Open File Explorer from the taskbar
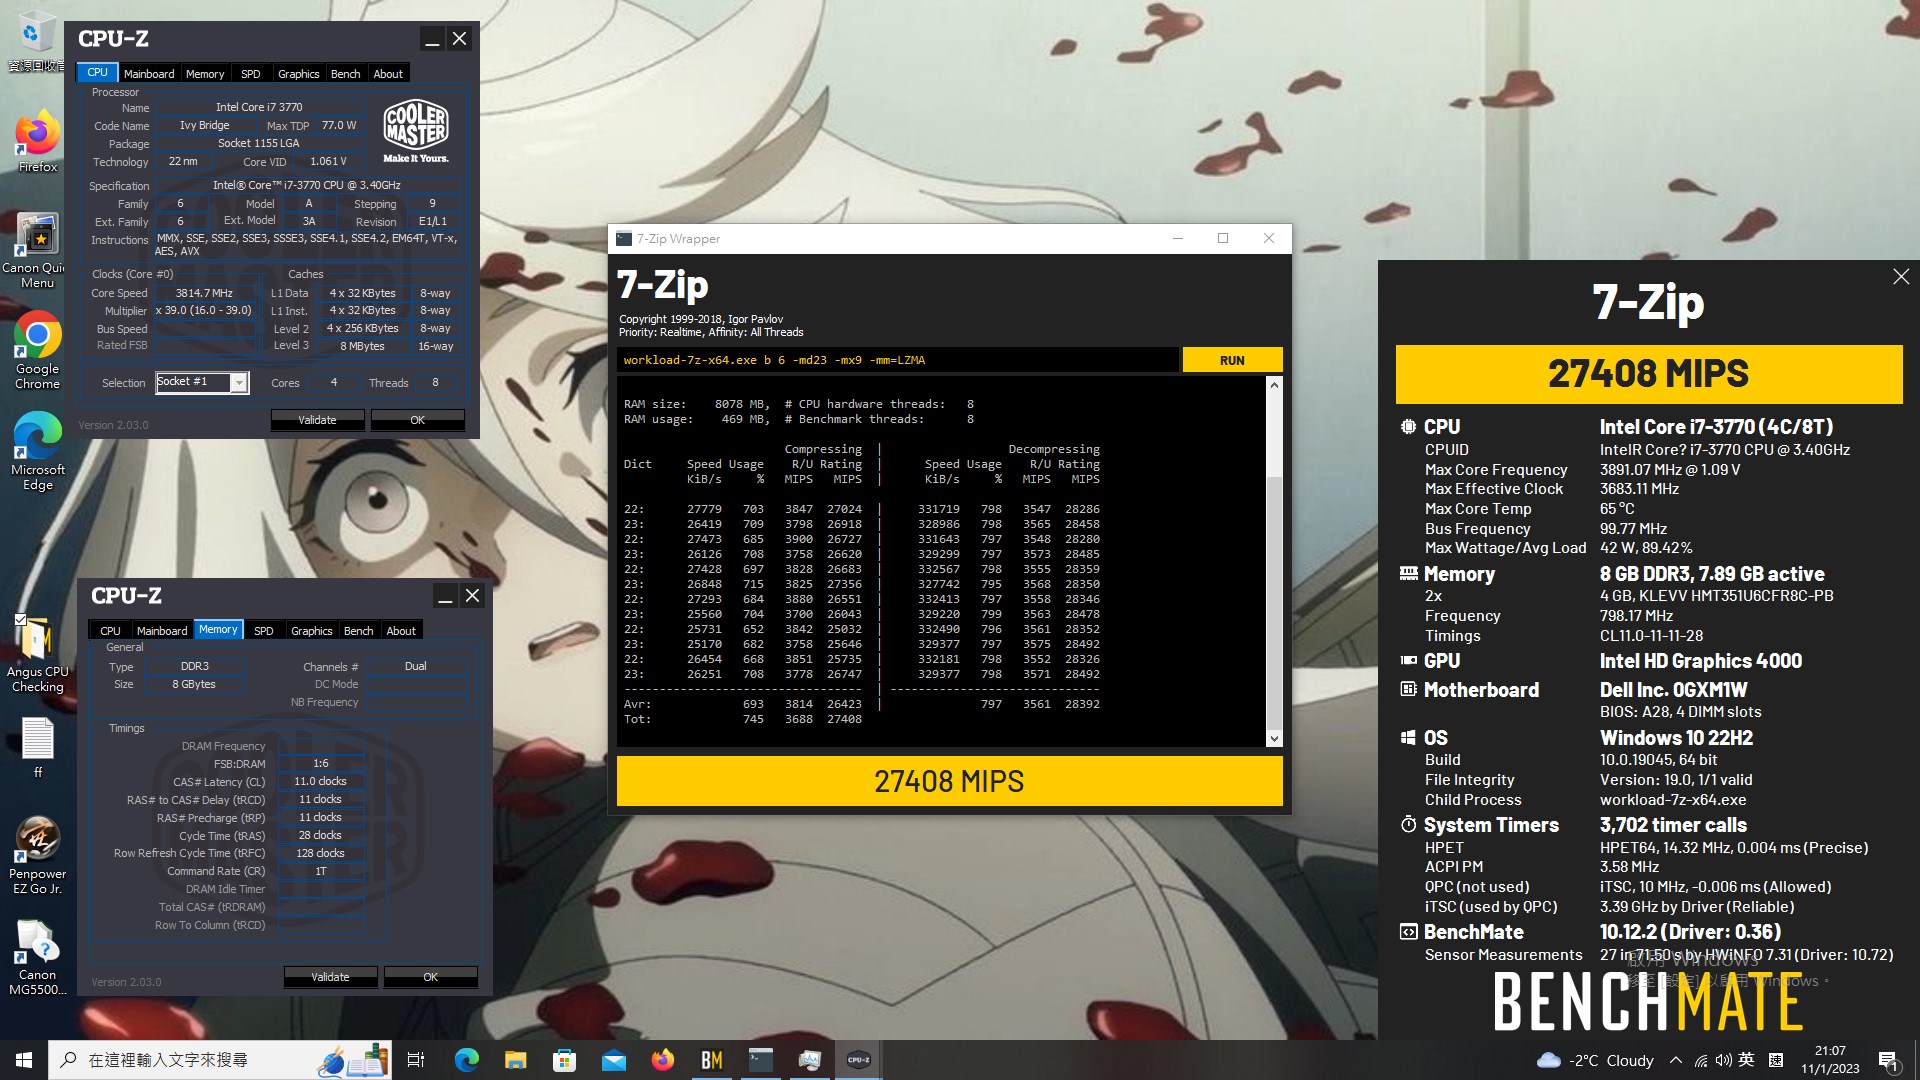1920x1080 pixels. point(515,1060)
